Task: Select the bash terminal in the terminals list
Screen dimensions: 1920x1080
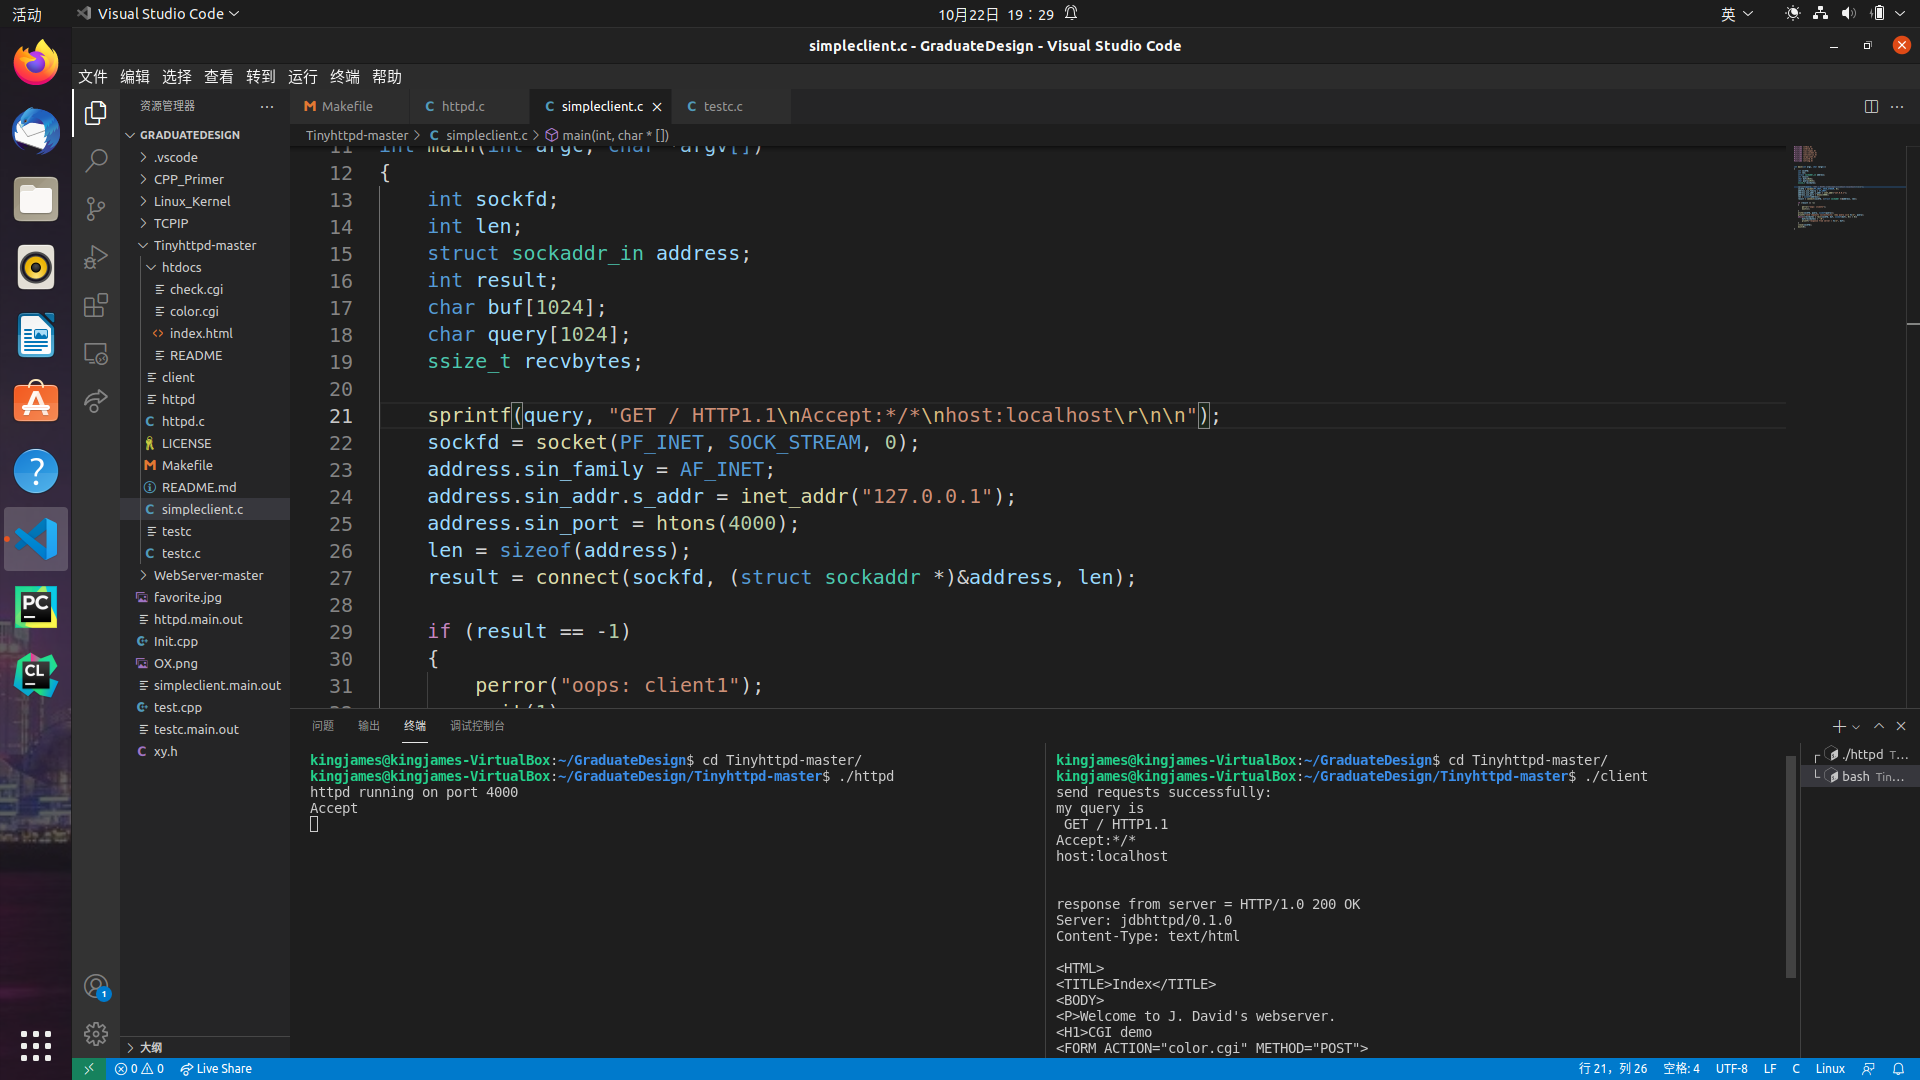Action: 1863,776
